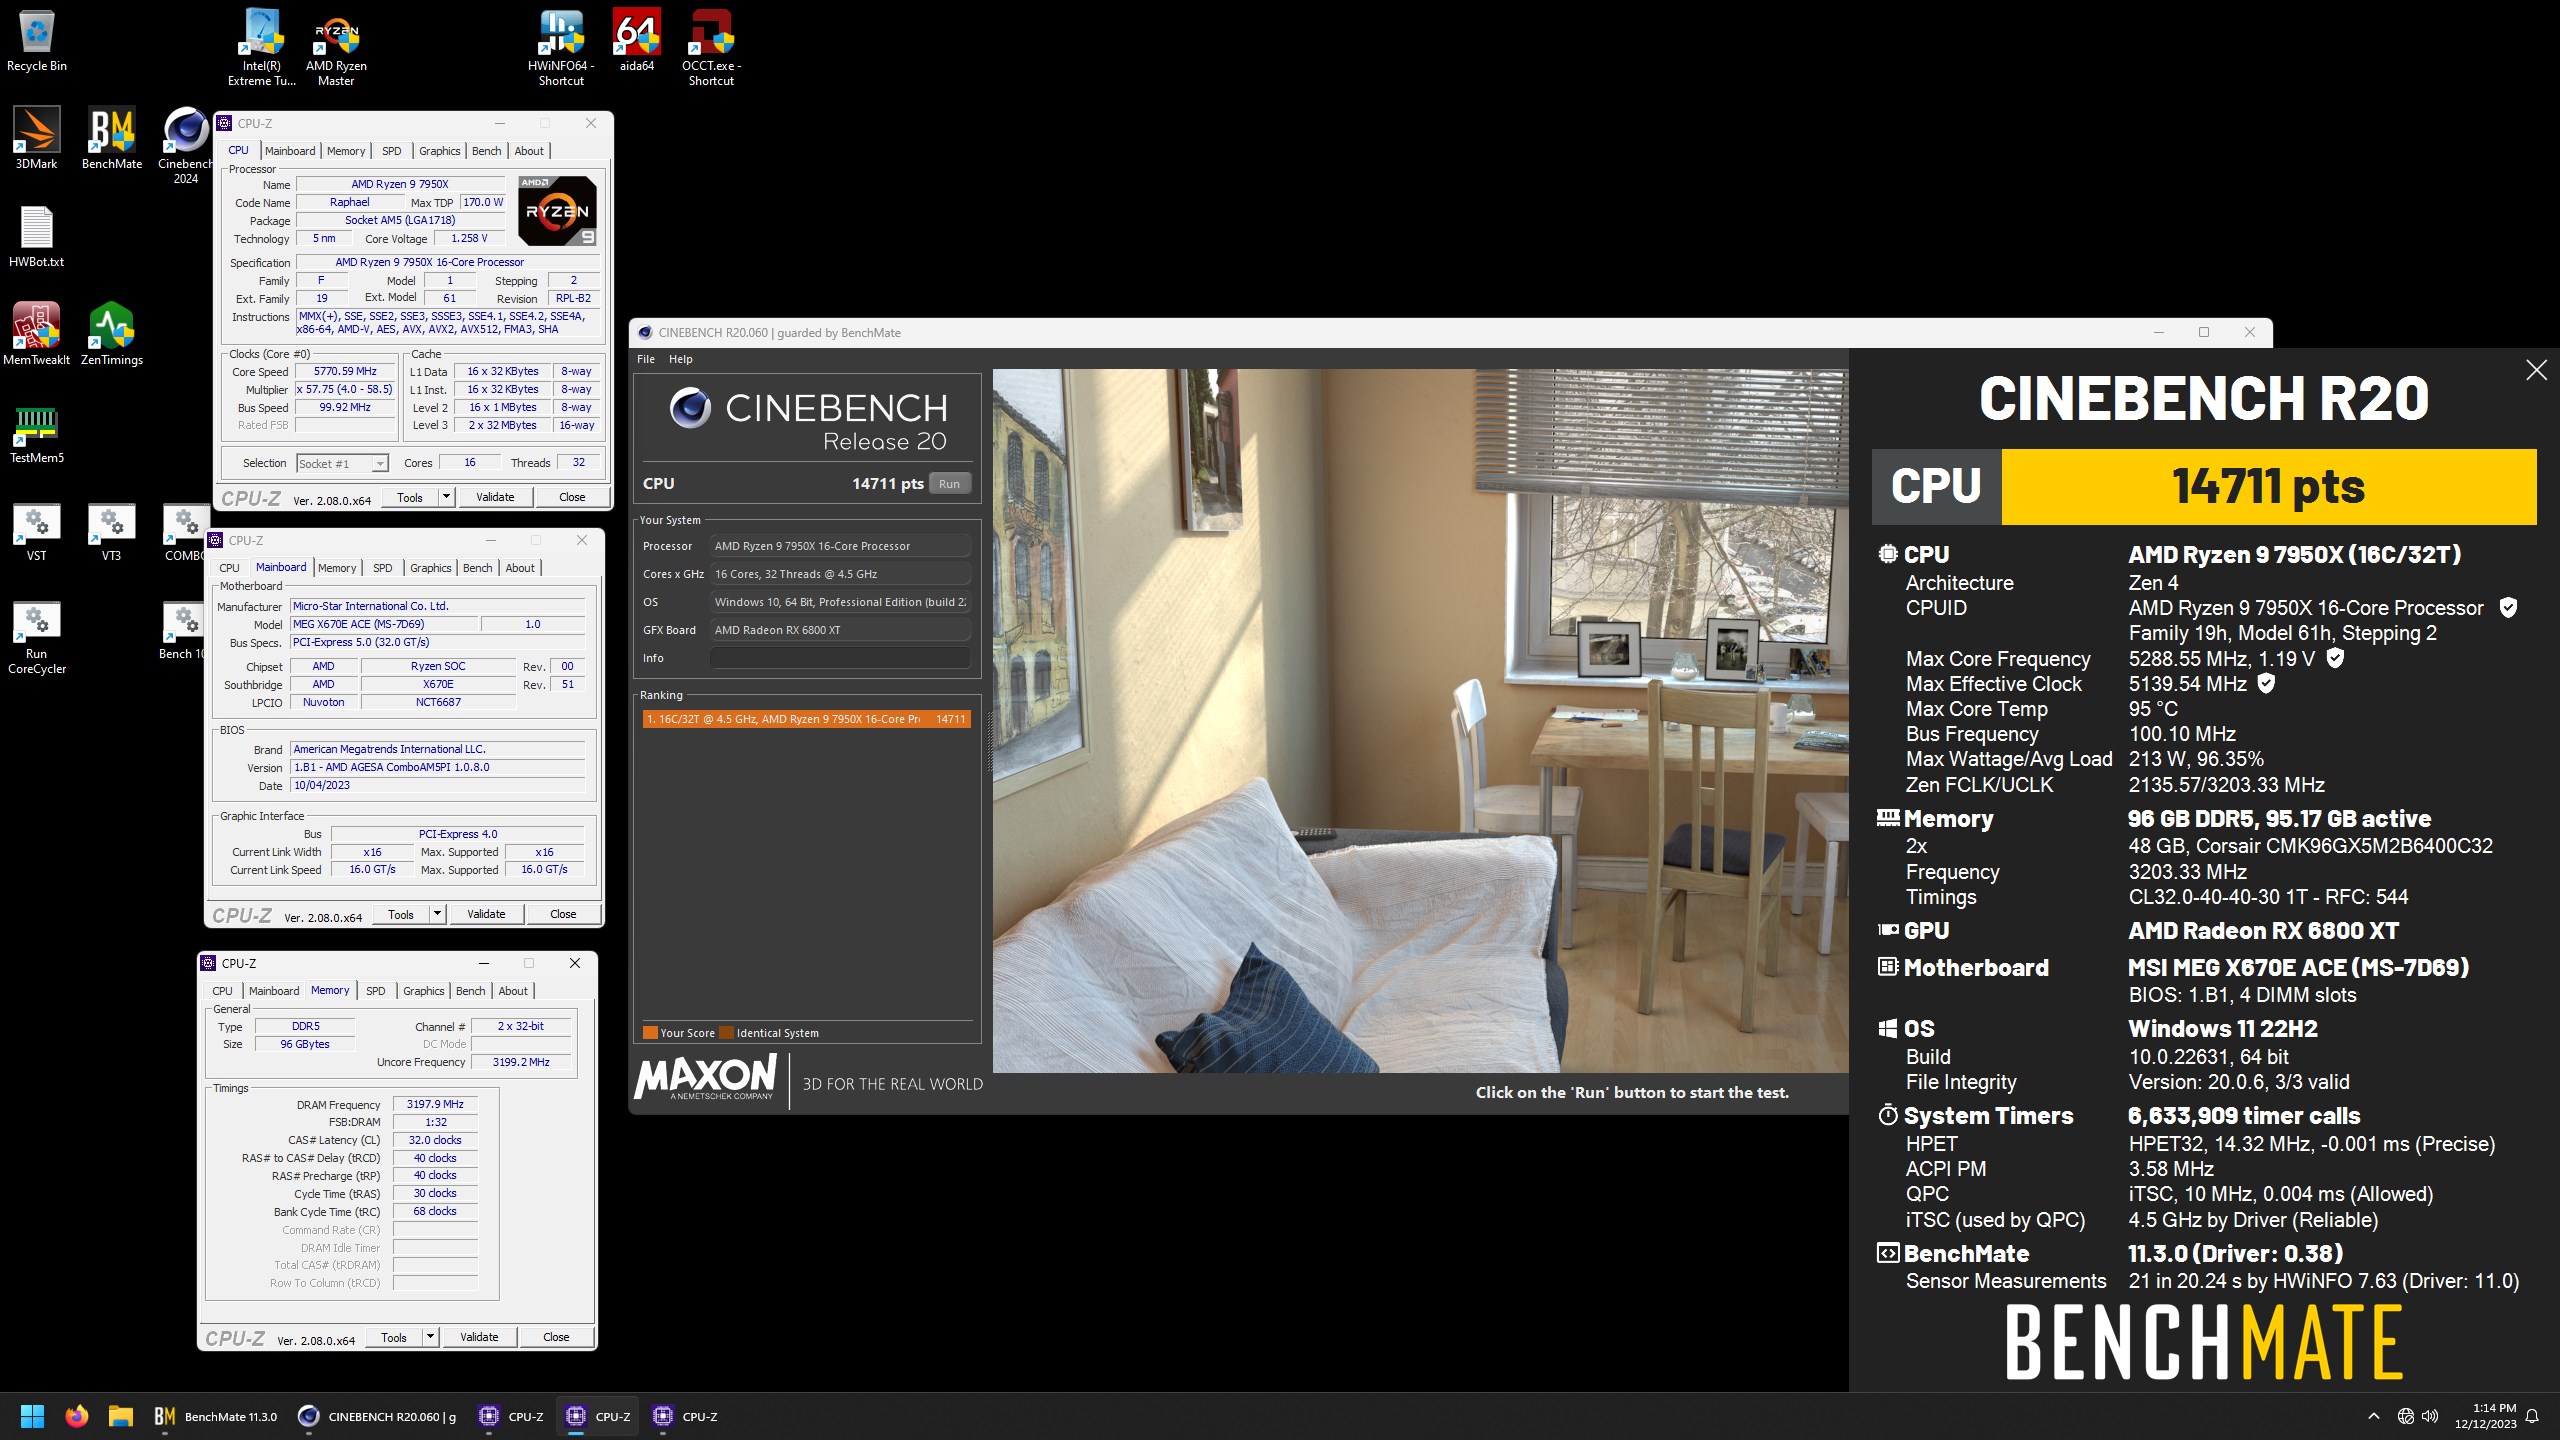Open 3DMark desktop icon
Viewport: 2560px width, 1440px height.
tap(36, 139)
